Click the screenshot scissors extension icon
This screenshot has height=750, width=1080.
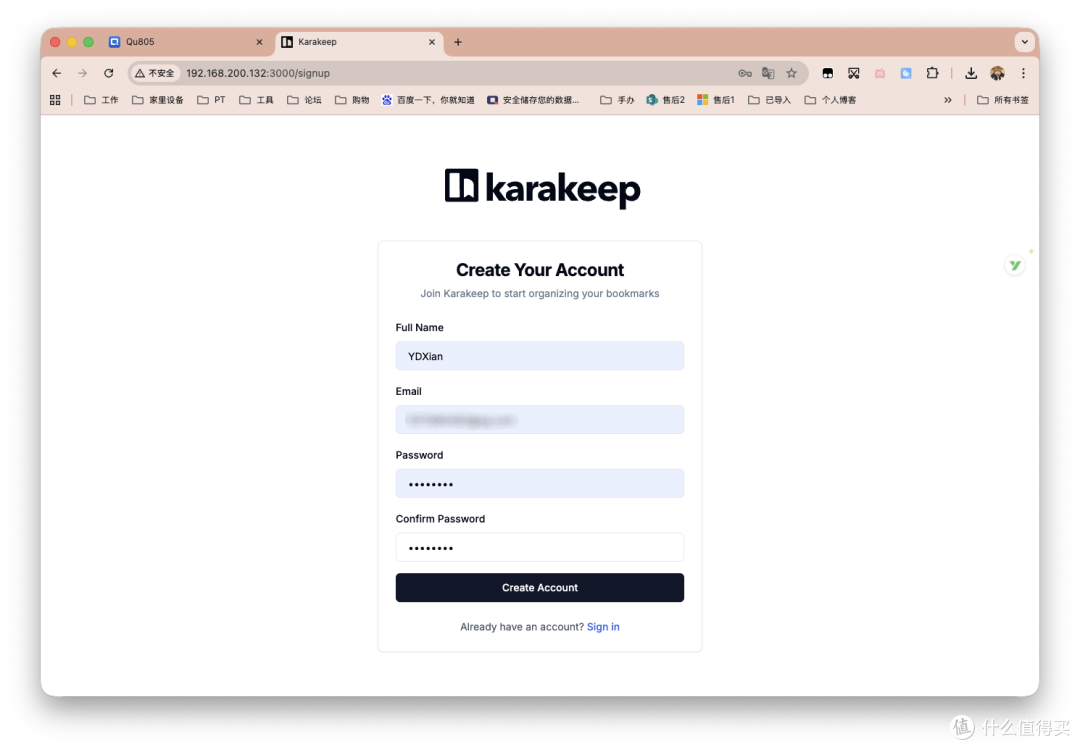(854, 73)
